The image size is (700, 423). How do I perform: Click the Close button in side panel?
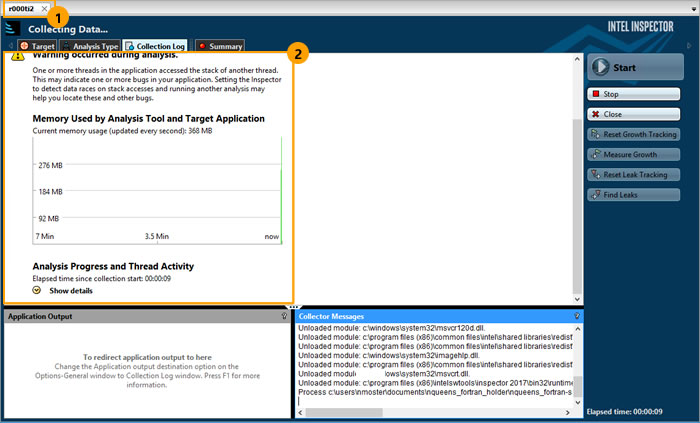634,114
